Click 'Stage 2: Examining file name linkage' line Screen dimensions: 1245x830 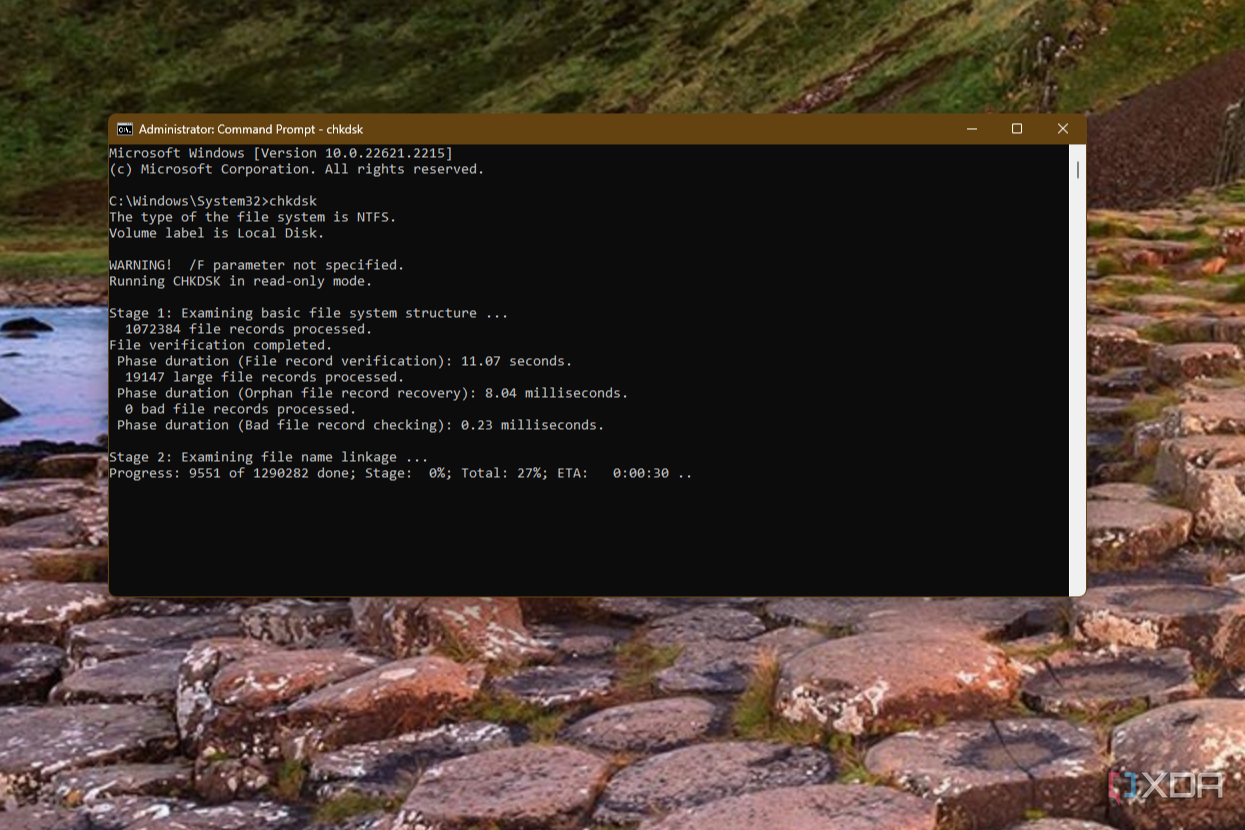click(x=269, y=457)
